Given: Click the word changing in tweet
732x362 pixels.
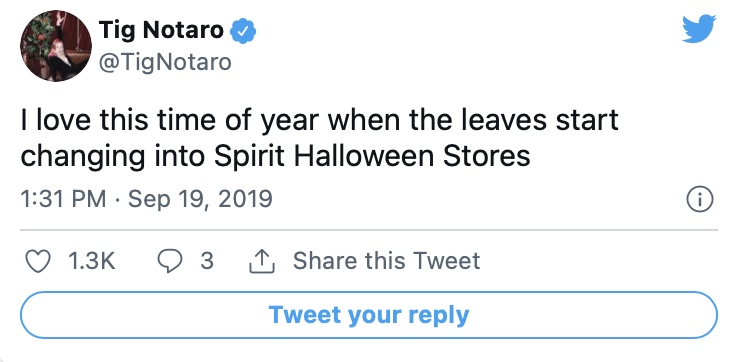Looking at the screenshot, I should 83,157.
